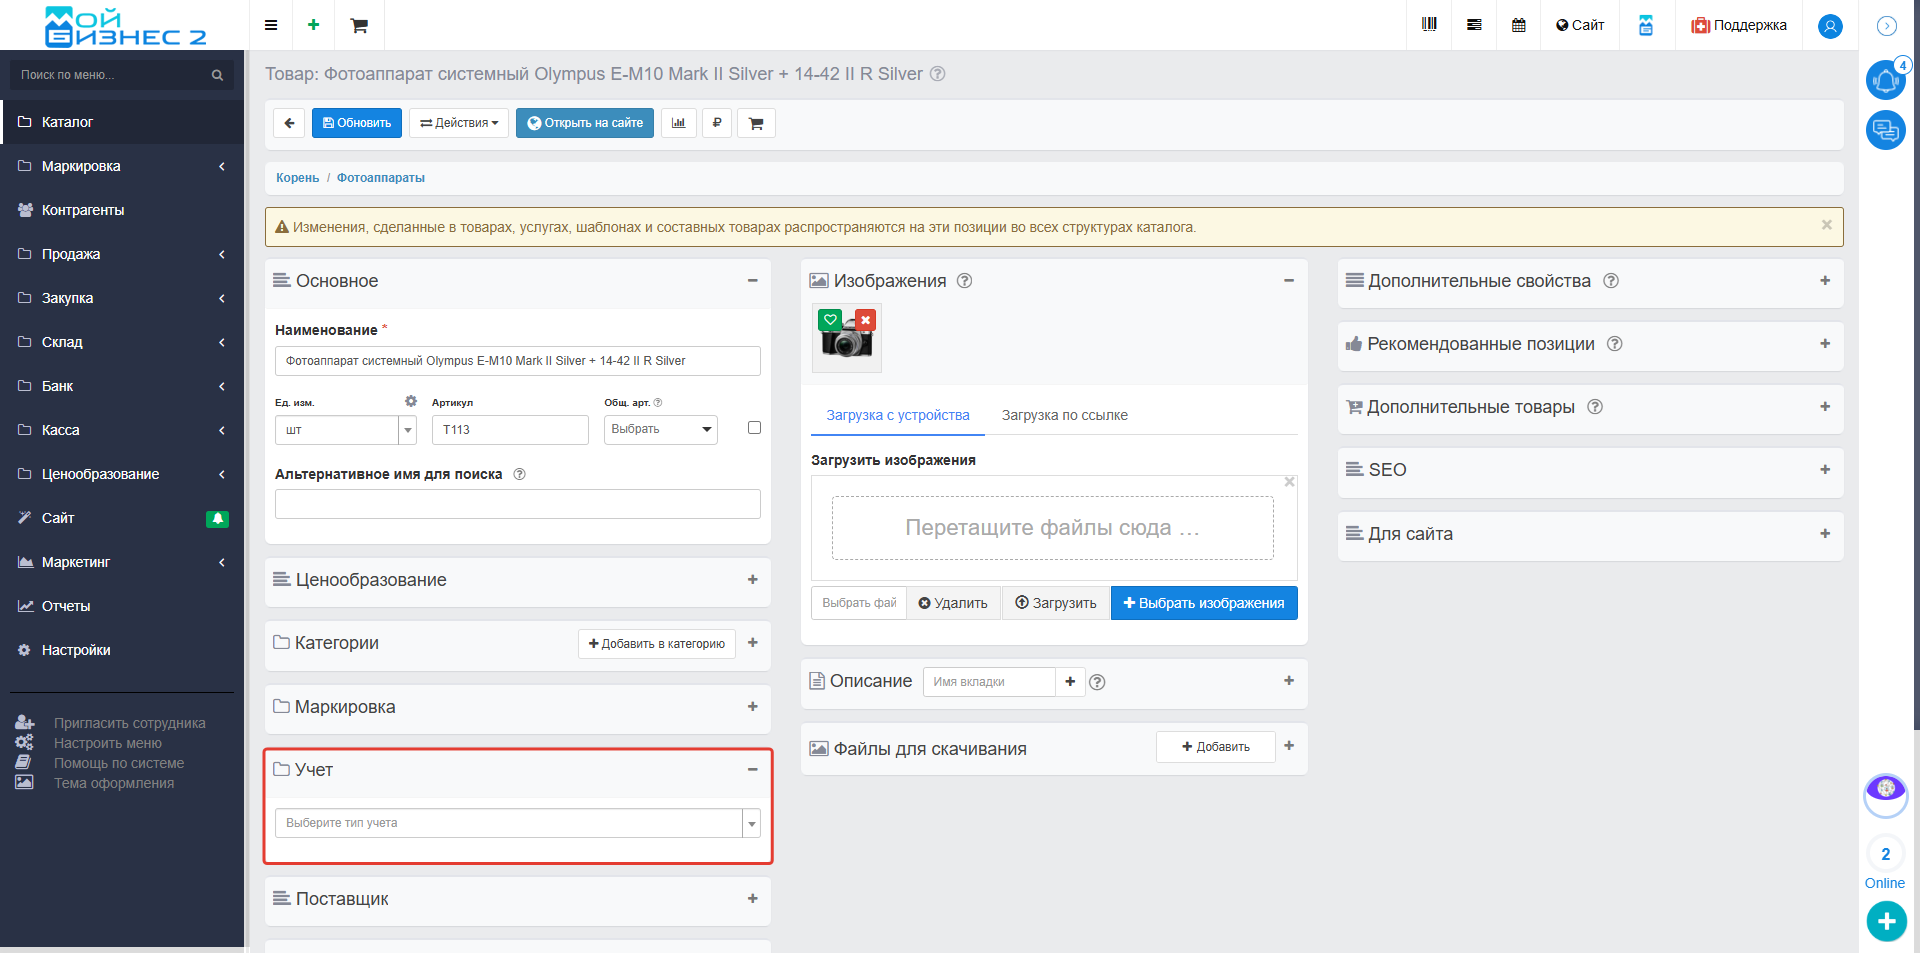Expand Рекомендованные позиции section

pos(1825,344)
